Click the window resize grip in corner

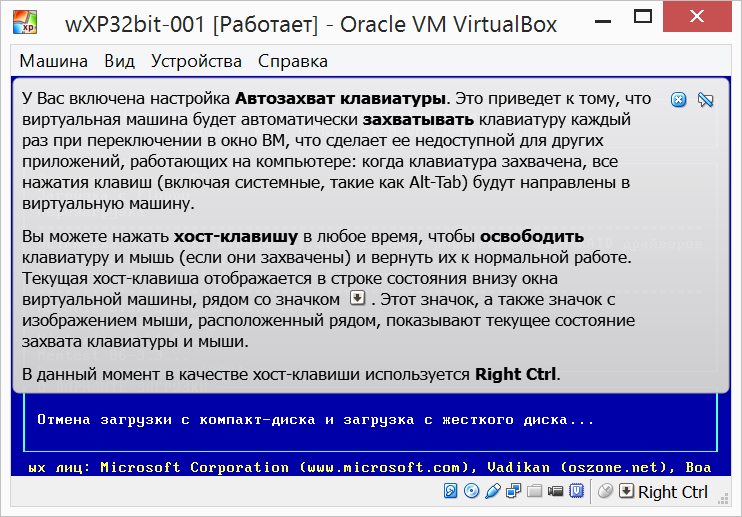click(x=723, y=499)
